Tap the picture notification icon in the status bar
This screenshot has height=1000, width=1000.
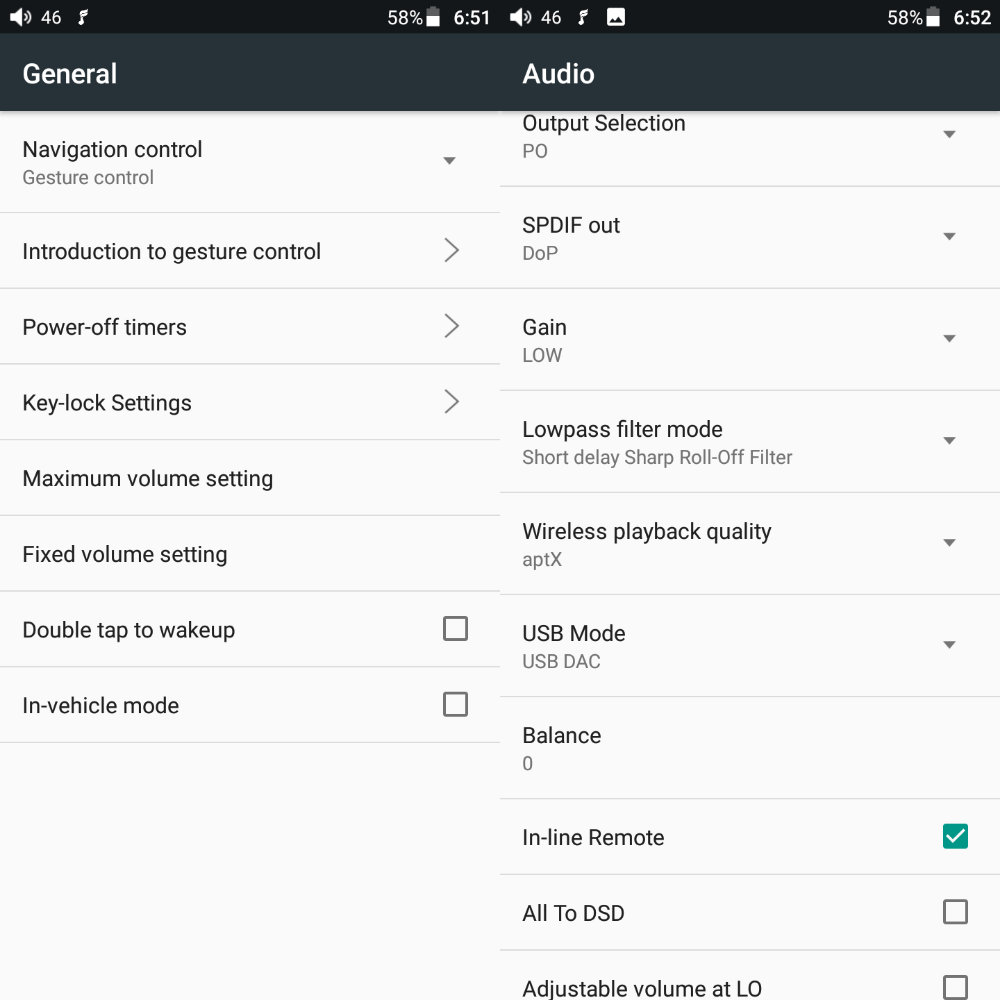click(x=616, y=17)
